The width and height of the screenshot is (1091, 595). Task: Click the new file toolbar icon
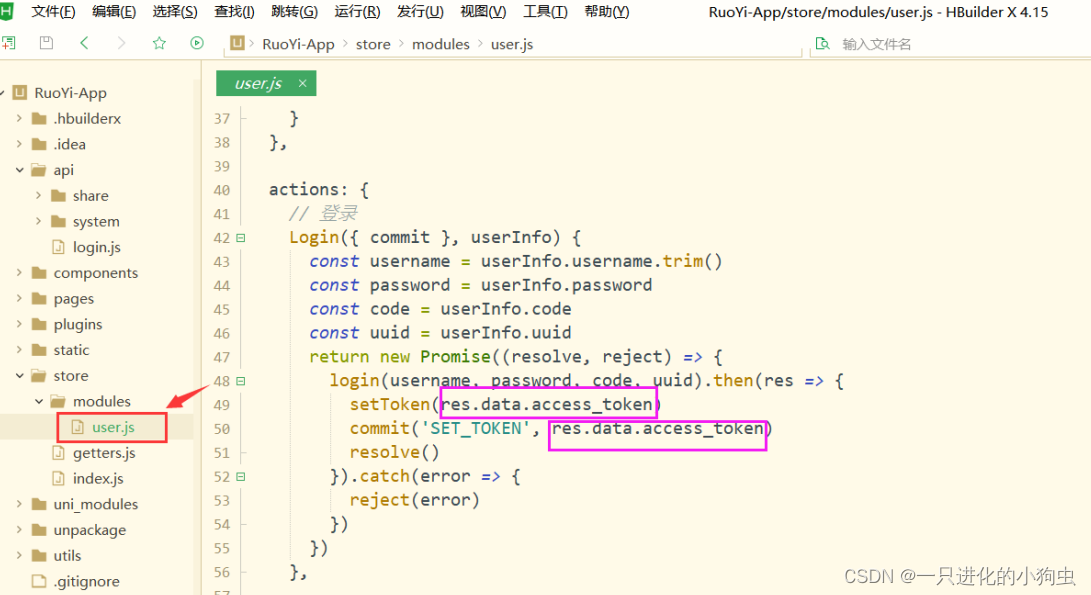tap(8, 44)
